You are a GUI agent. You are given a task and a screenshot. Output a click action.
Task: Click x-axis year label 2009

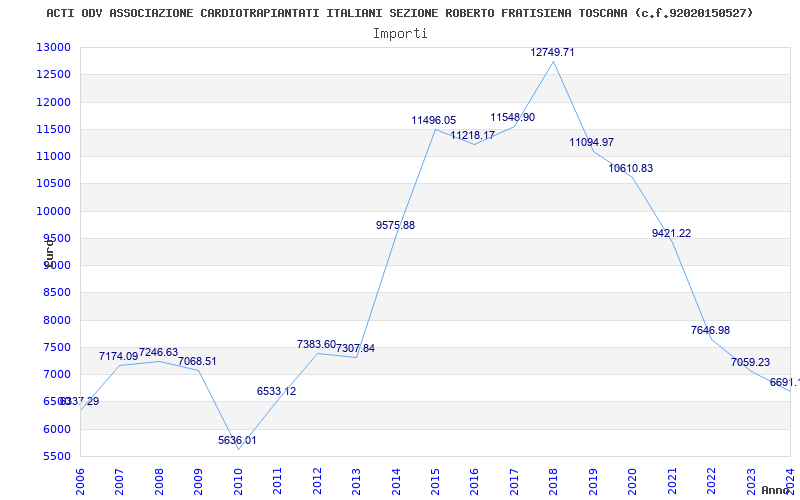click(198, 482)
